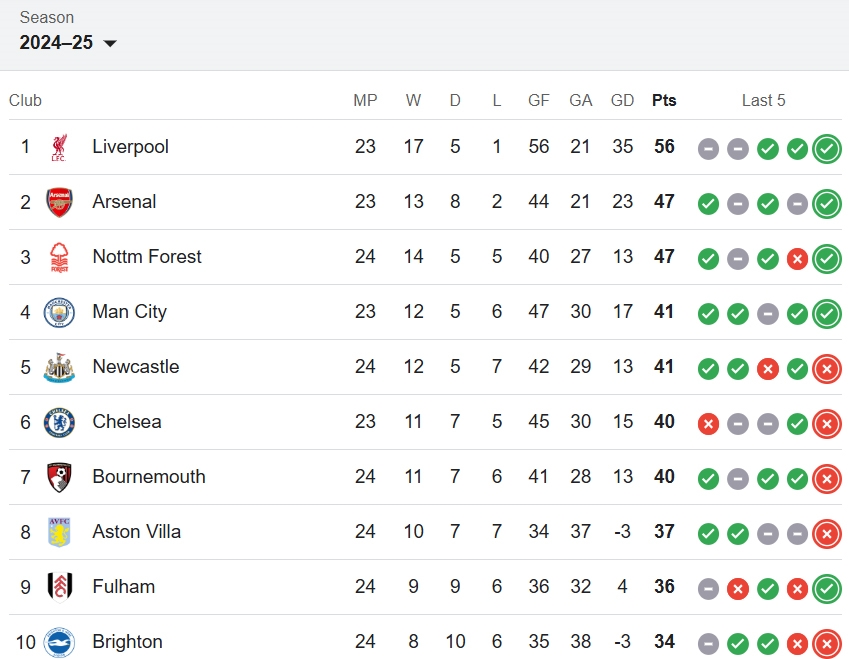The image size is (849, 659).
Task: Click the Nottm Forest club crest
Action: 59,257
